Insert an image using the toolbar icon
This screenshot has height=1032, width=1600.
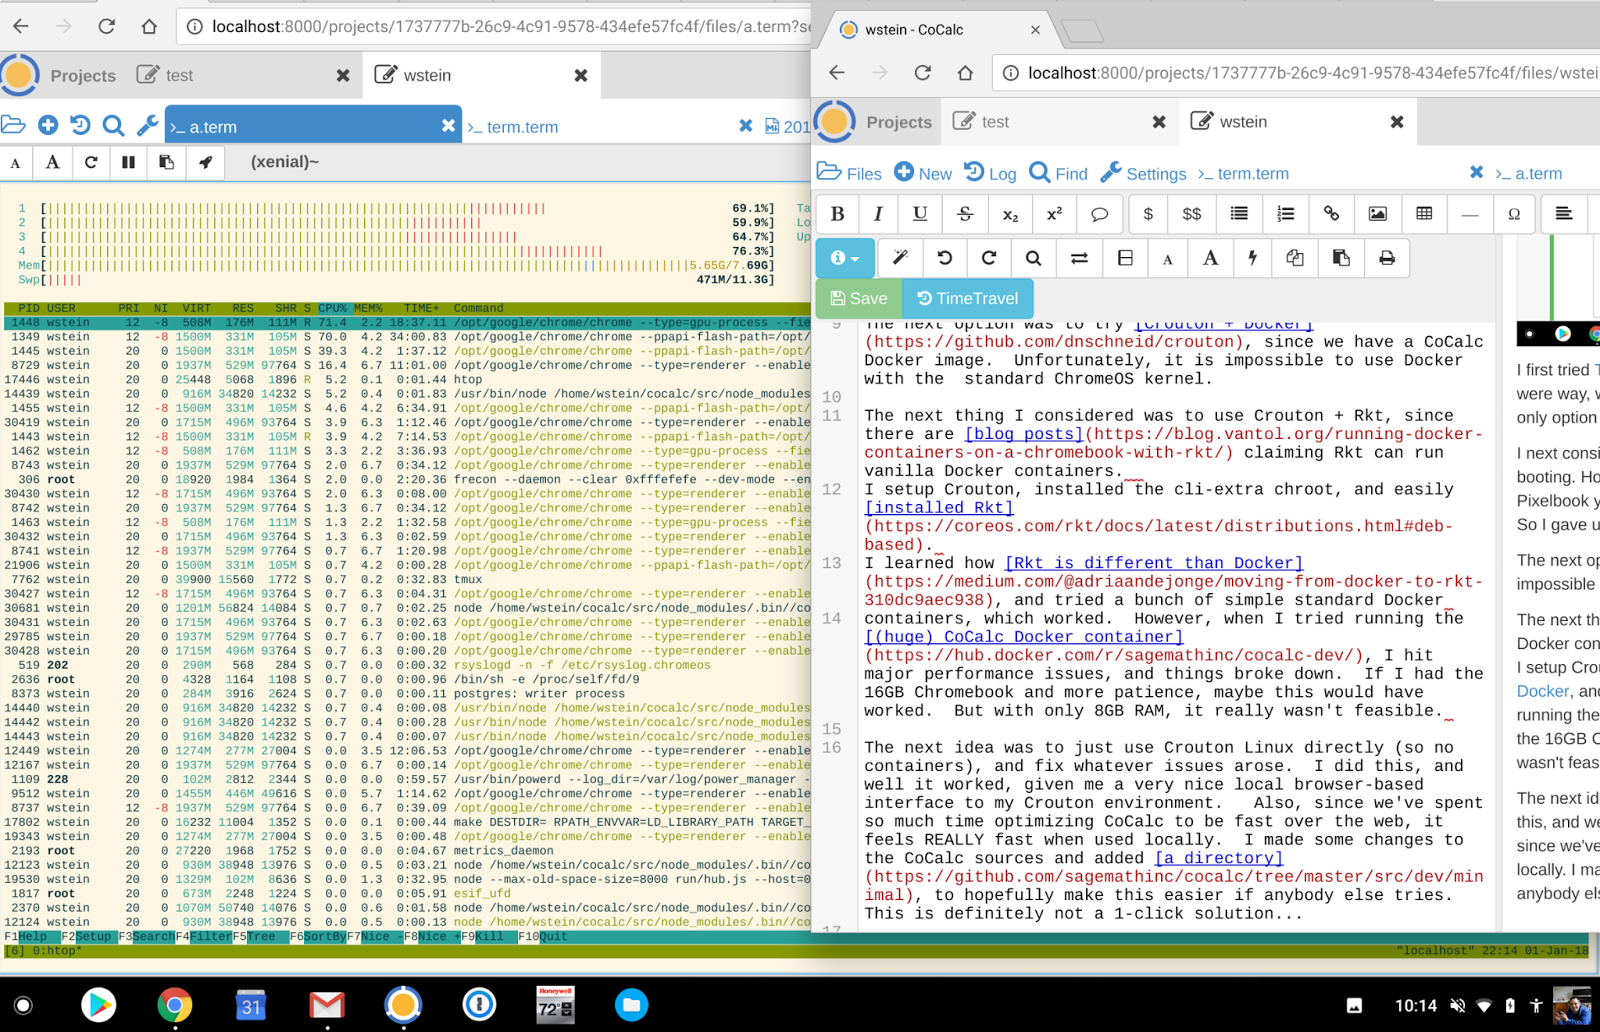[1378, 214]
